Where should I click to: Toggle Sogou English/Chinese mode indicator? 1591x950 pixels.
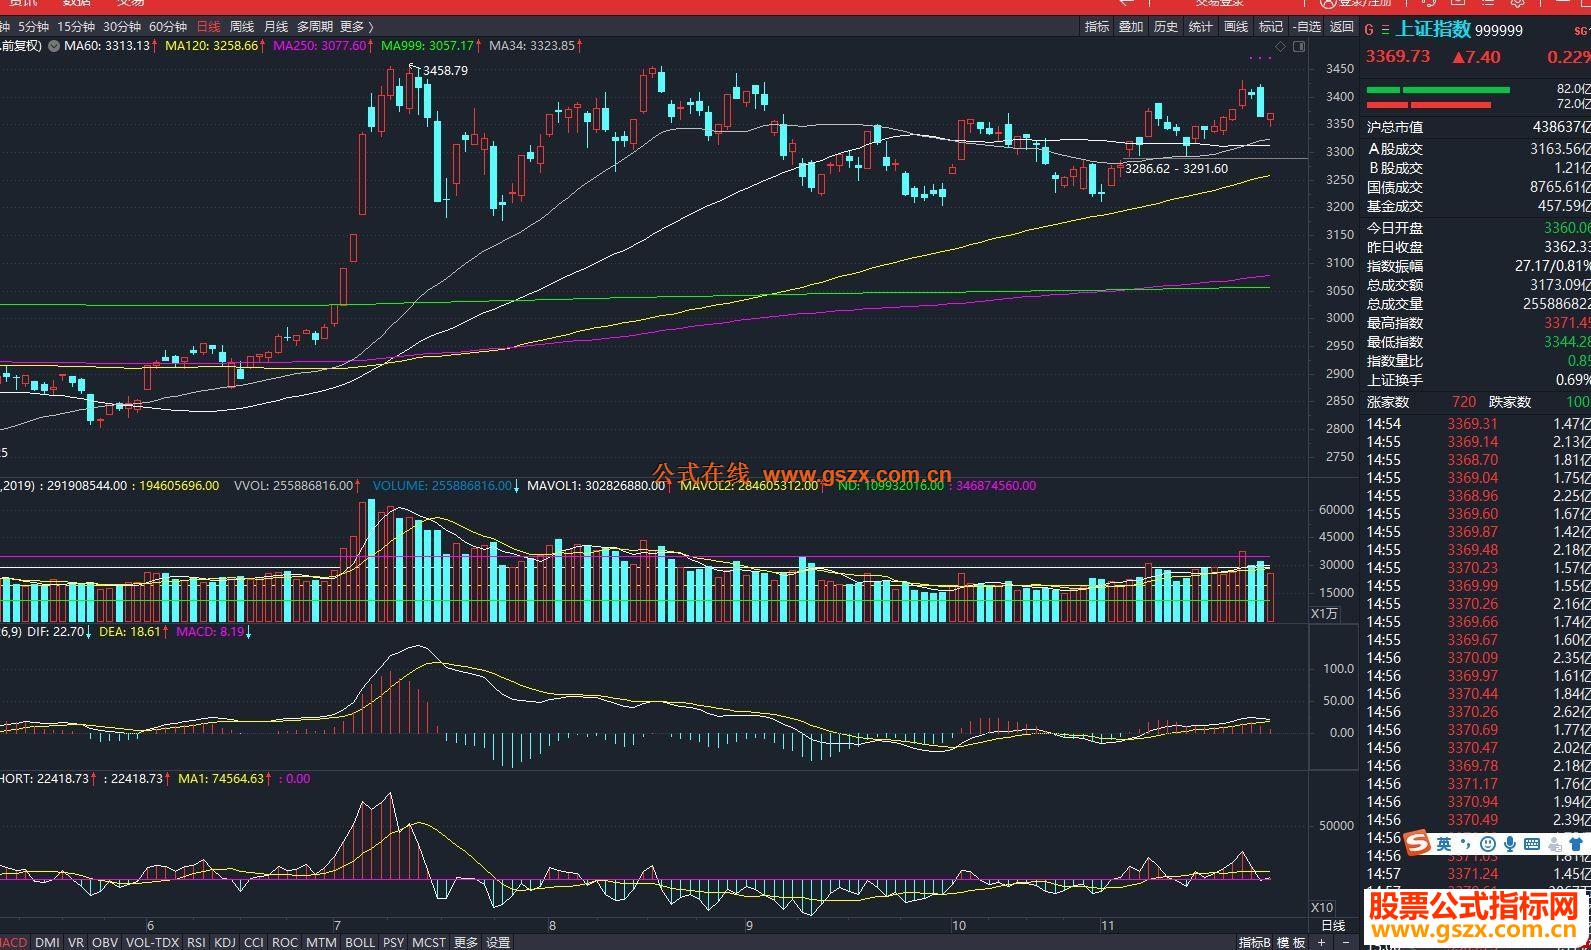point(1444,845)
